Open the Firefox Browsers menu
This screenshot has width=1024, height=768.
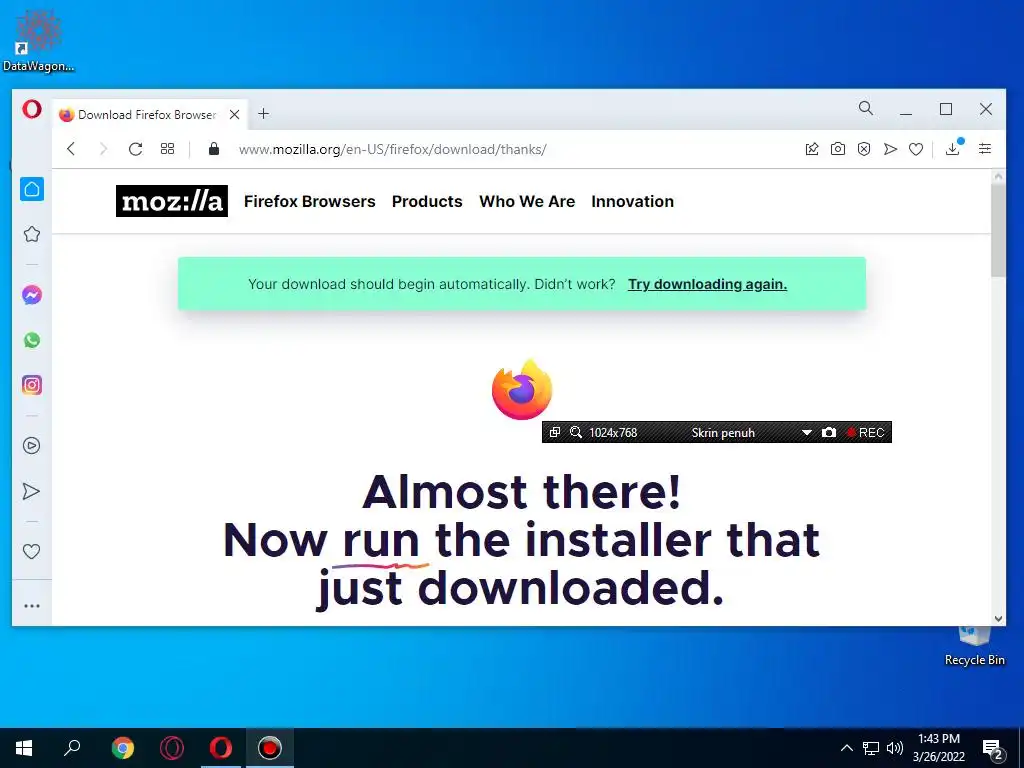tap(310, 201)
